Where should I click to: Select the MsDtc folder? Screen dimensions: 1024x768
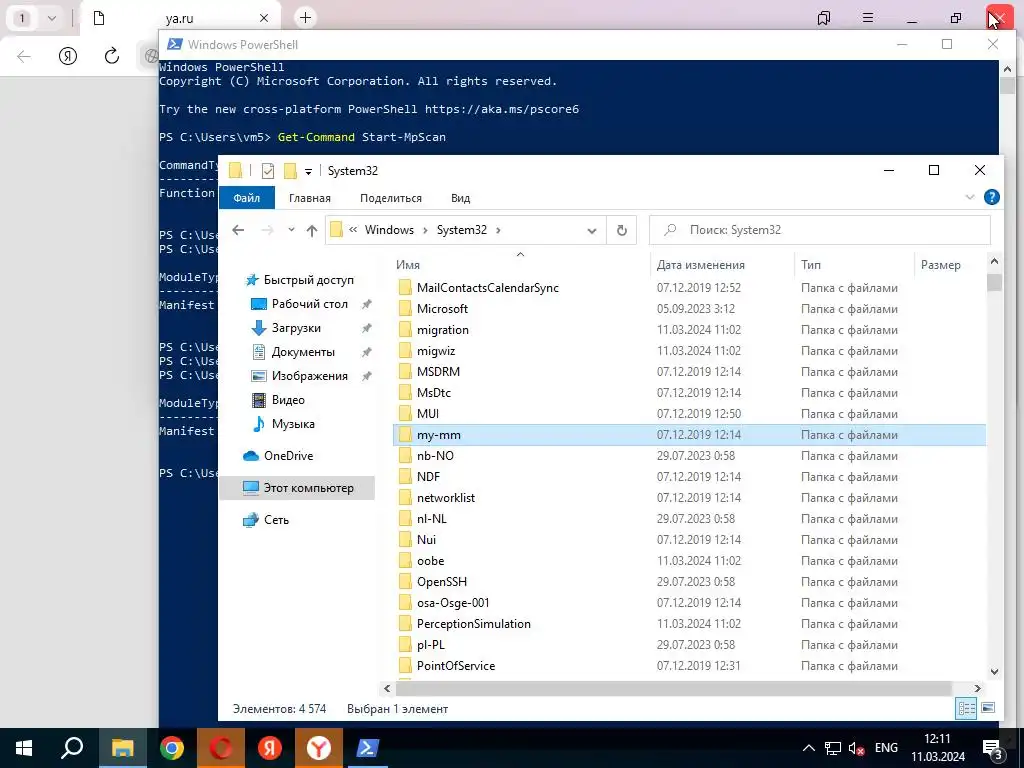tap(434, 392)
